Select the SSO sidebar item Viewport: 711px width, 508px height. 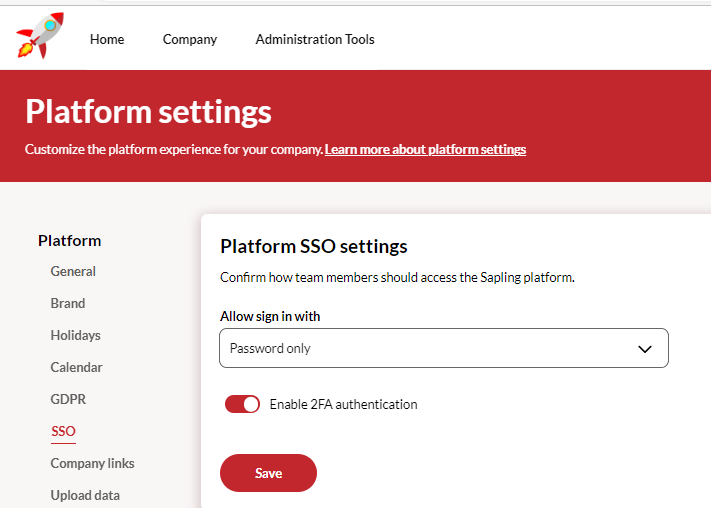63,431
